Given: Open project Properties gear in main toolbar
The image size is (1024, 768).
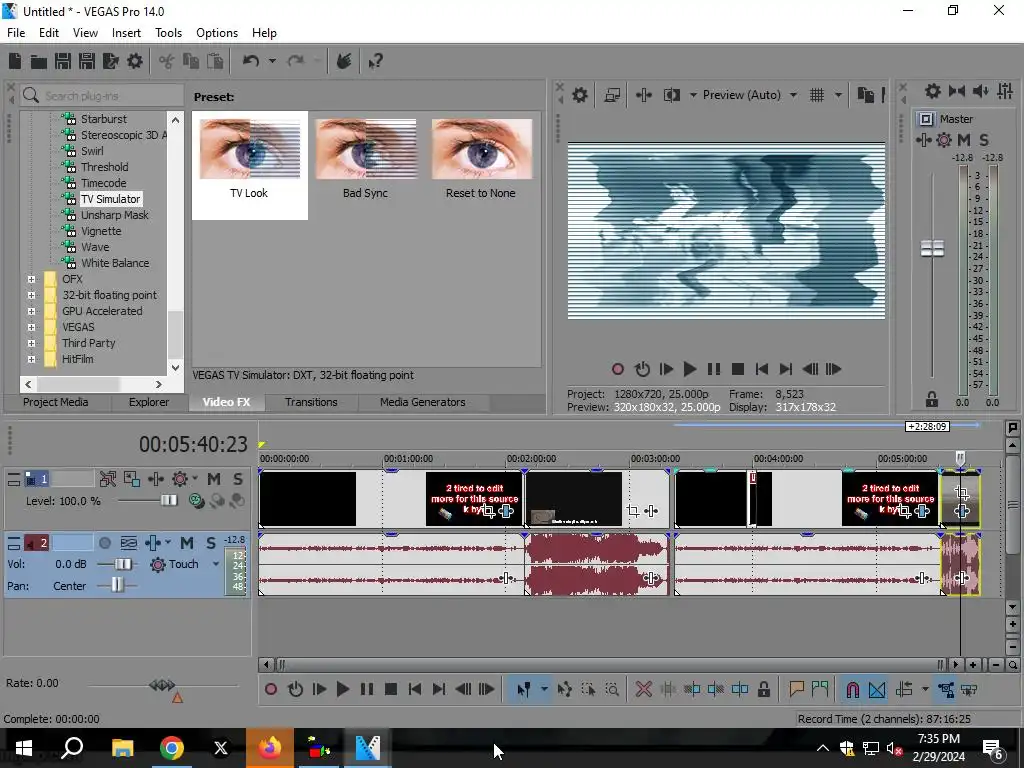Looking at the screenshot, I should [x=135, y=61].
